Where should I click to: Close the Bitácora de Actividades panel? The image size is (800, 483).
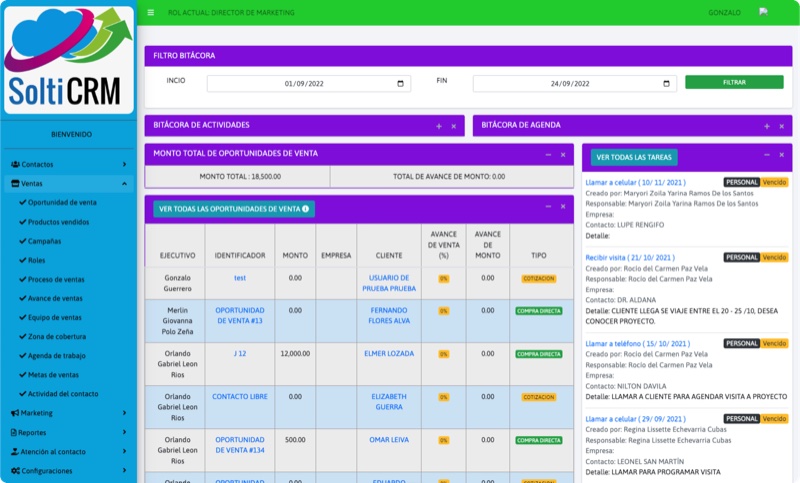pyautogui.click(x=454, y=126)
